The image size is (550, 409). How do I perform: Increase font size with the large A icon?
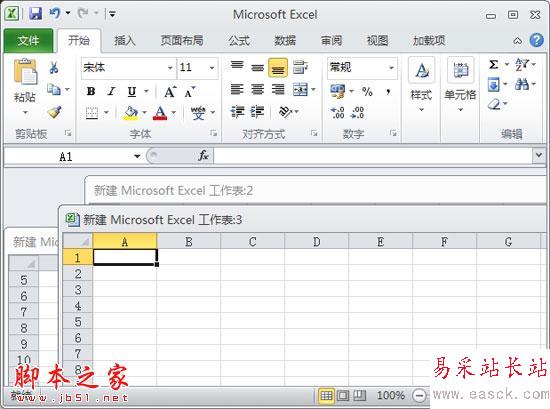[x=170, y=92]
